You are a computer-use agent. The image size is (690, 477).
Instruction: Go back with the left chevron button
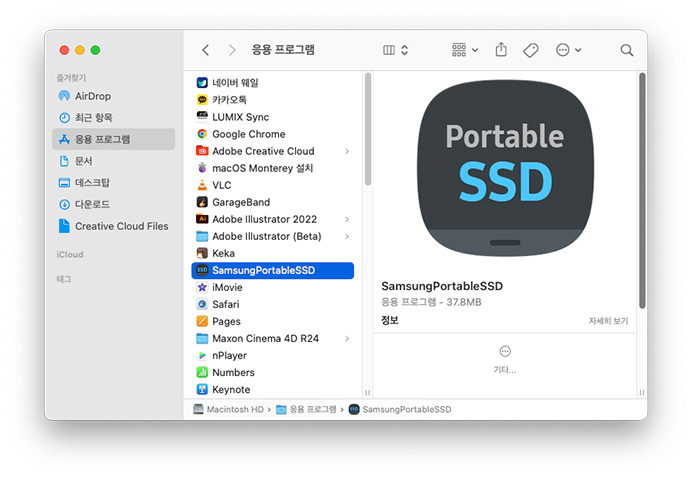tap(206, 50)
